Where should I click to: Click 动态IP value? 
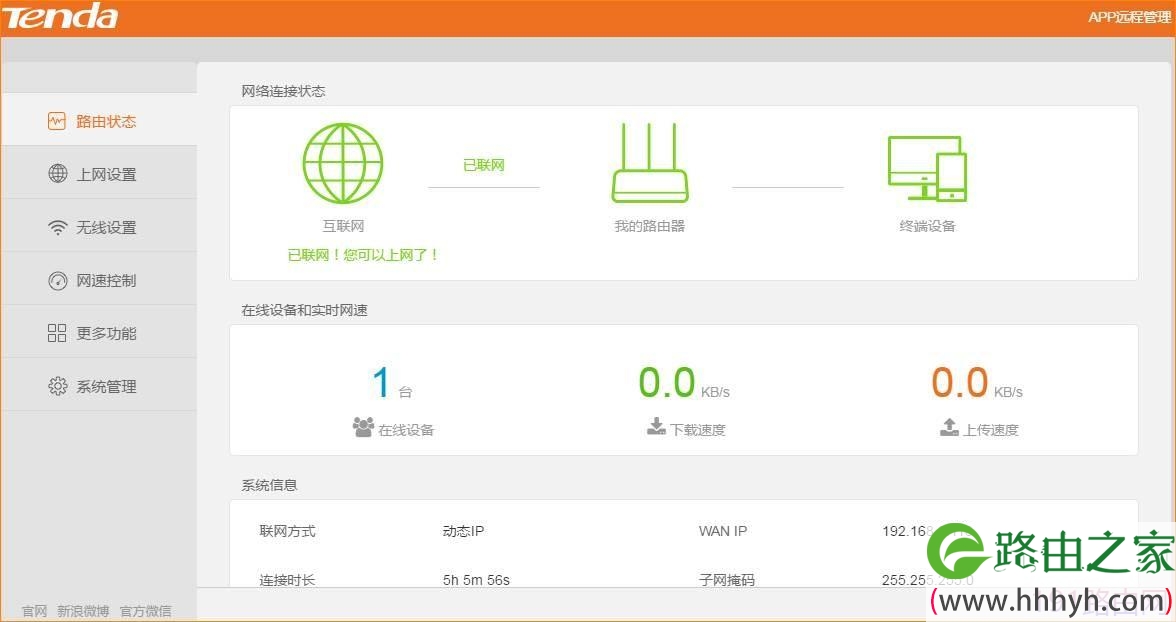pyautogui.click(x=464, y=531)
